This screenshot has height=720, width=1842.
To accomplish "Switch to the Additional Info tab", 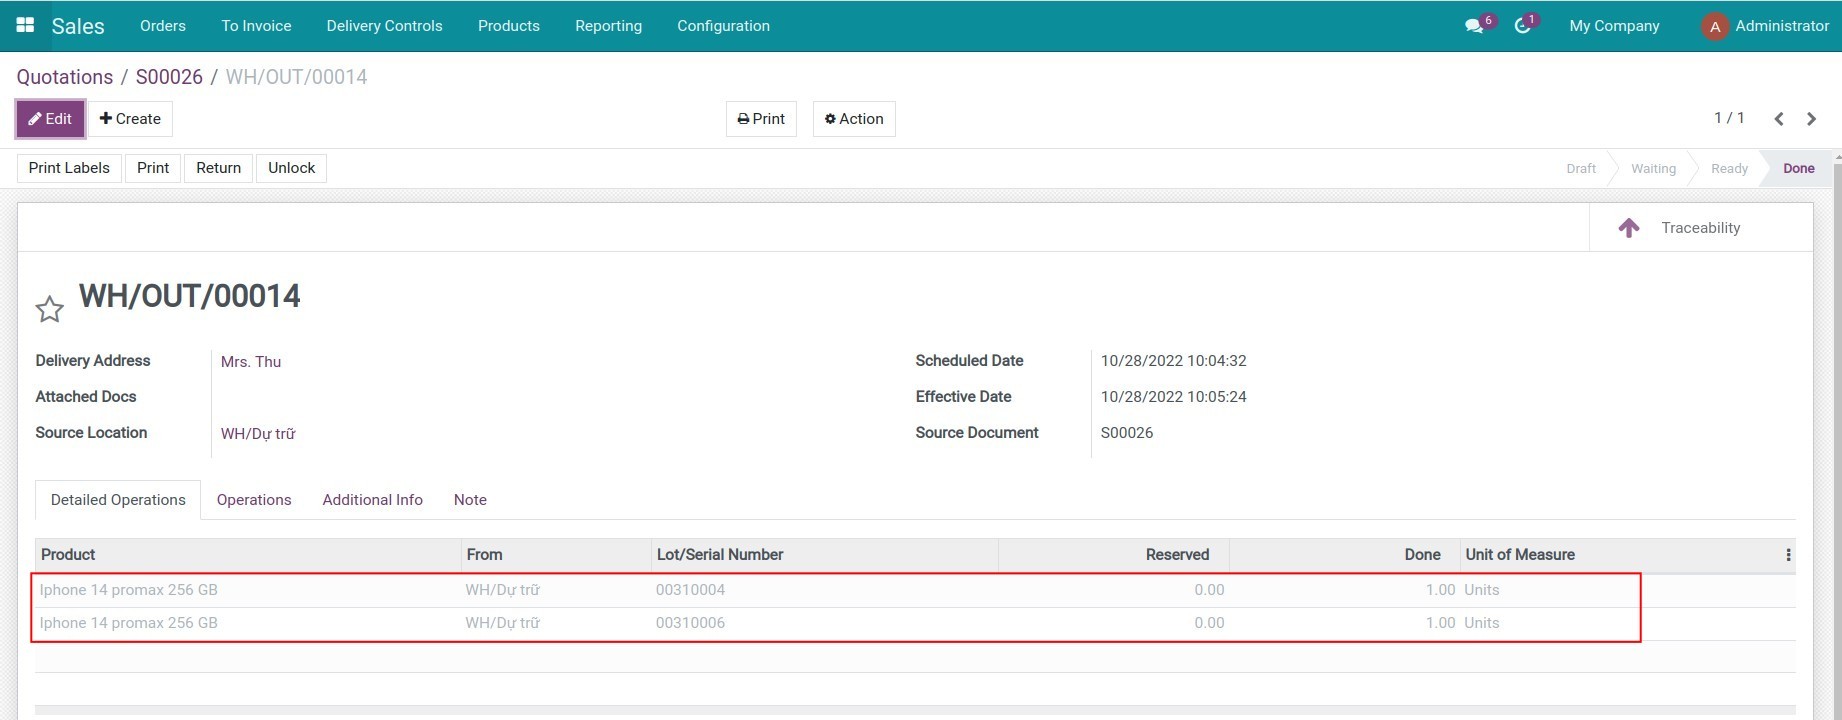I will pyautogui.click(x=372, y=500).
